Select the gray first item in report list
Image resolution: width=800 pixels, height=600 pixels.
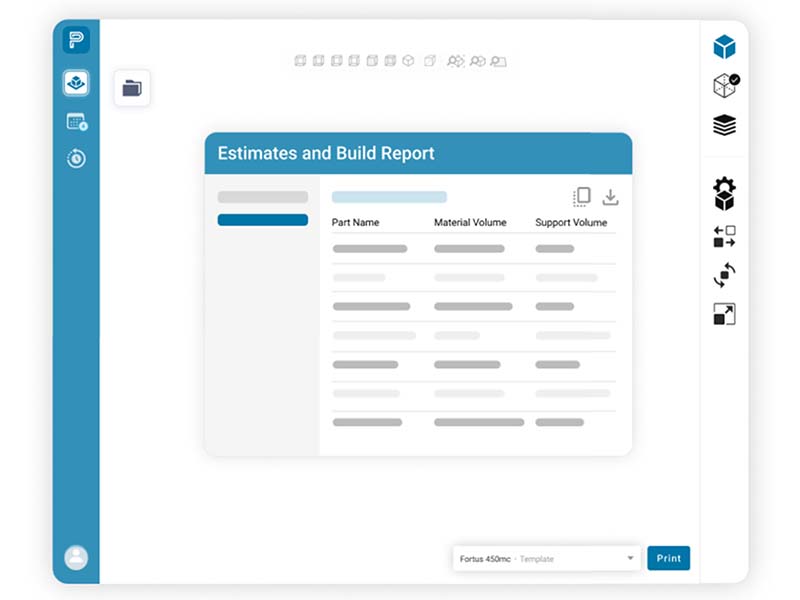click(x=262, y=197)
